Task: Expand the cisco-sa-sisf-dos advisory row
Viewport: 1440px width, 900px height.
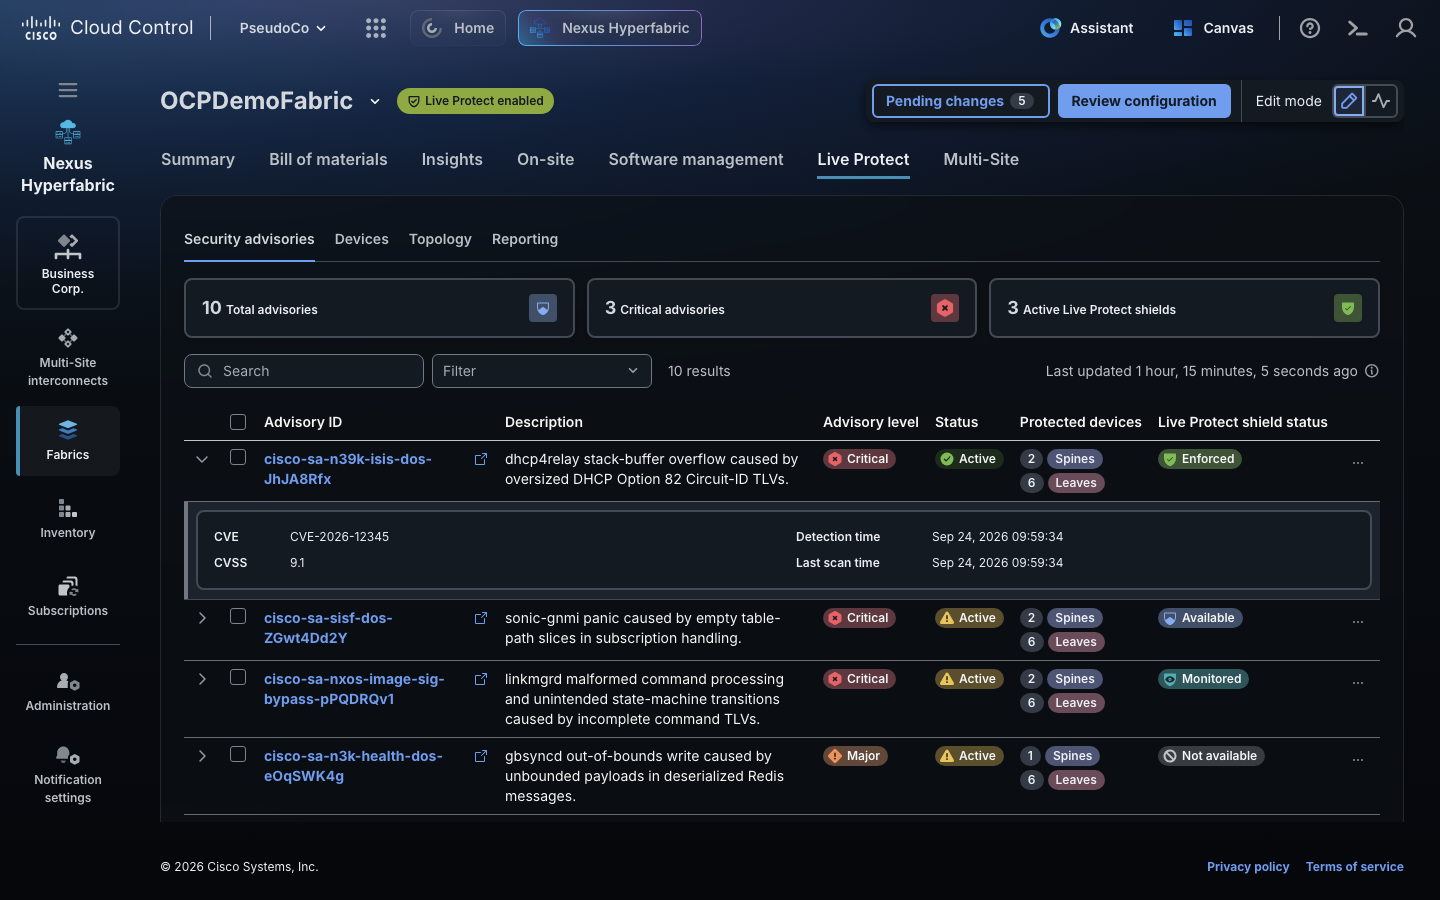Action: coord(202,618)
